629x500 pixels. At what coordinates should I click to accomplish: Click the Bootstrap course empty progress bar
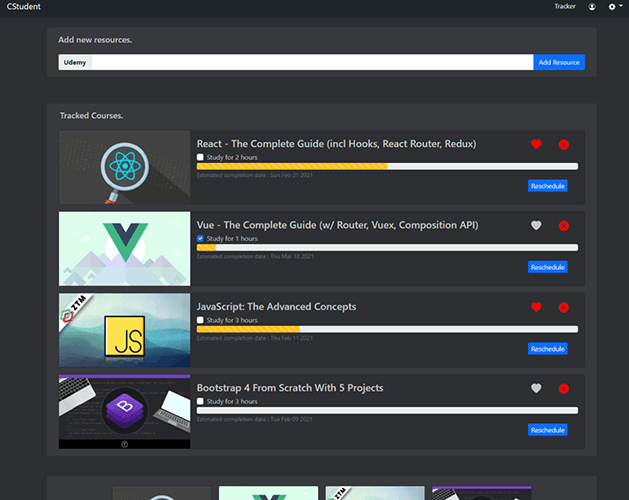click(x=387, y=410)
